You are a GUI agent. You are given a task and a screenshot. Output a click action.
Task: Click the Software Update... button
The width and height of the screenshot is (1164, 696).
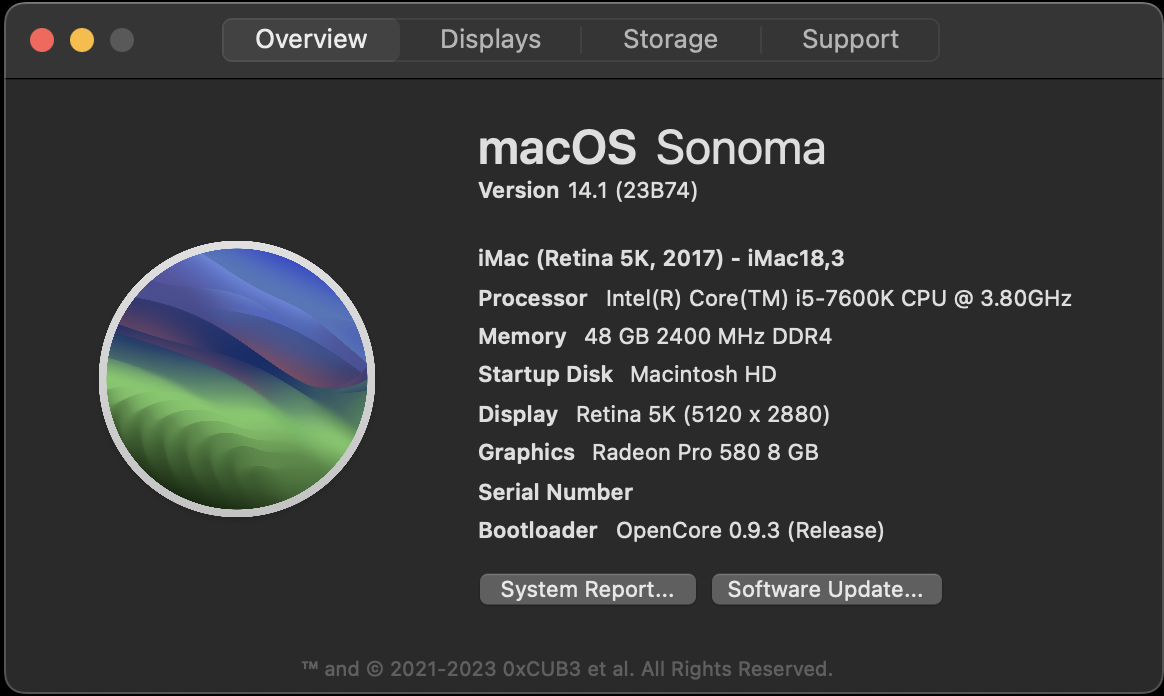click(826, 589)
